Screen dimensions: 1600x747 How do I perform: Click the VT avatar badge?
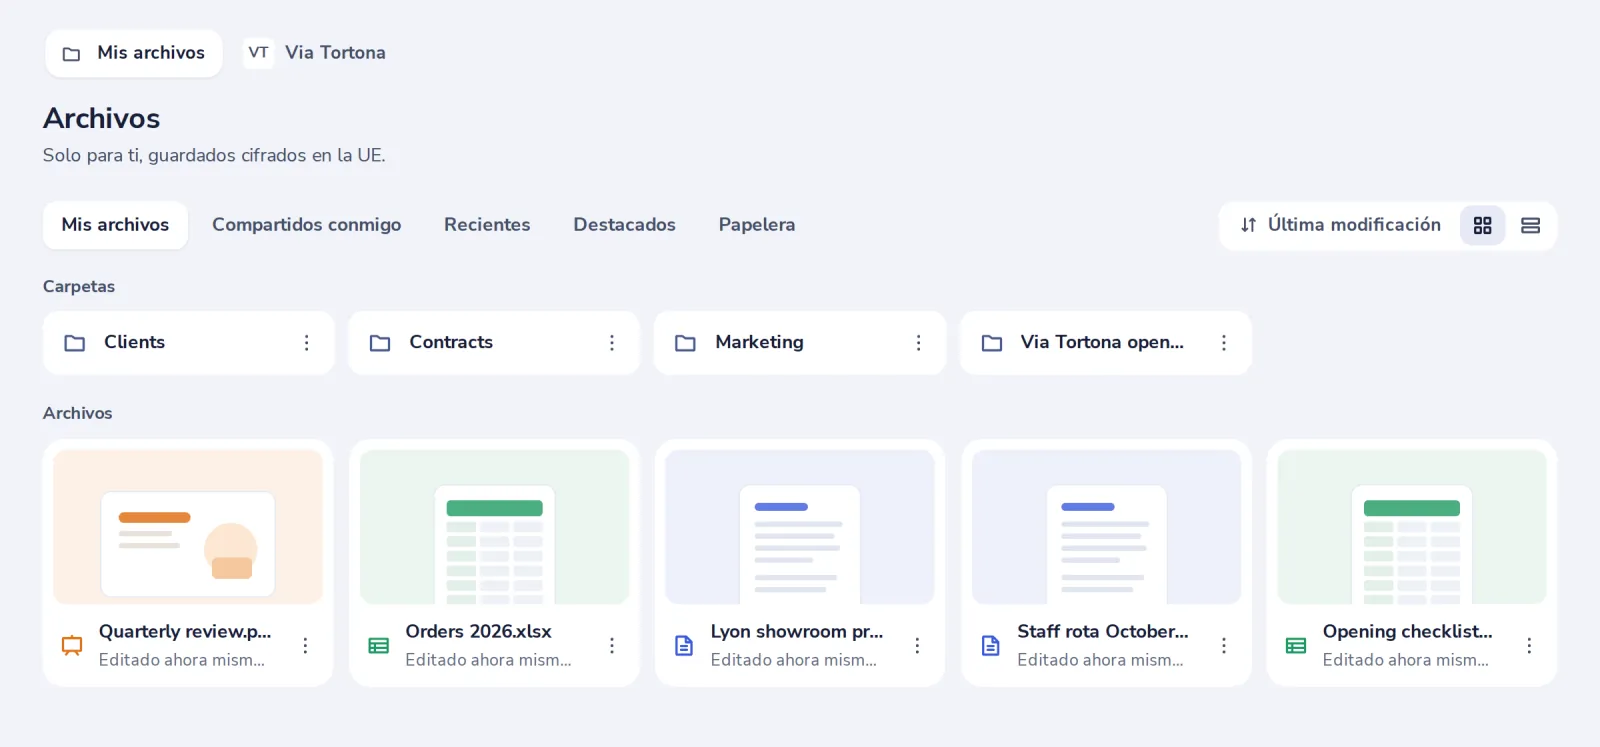(258, 53)
